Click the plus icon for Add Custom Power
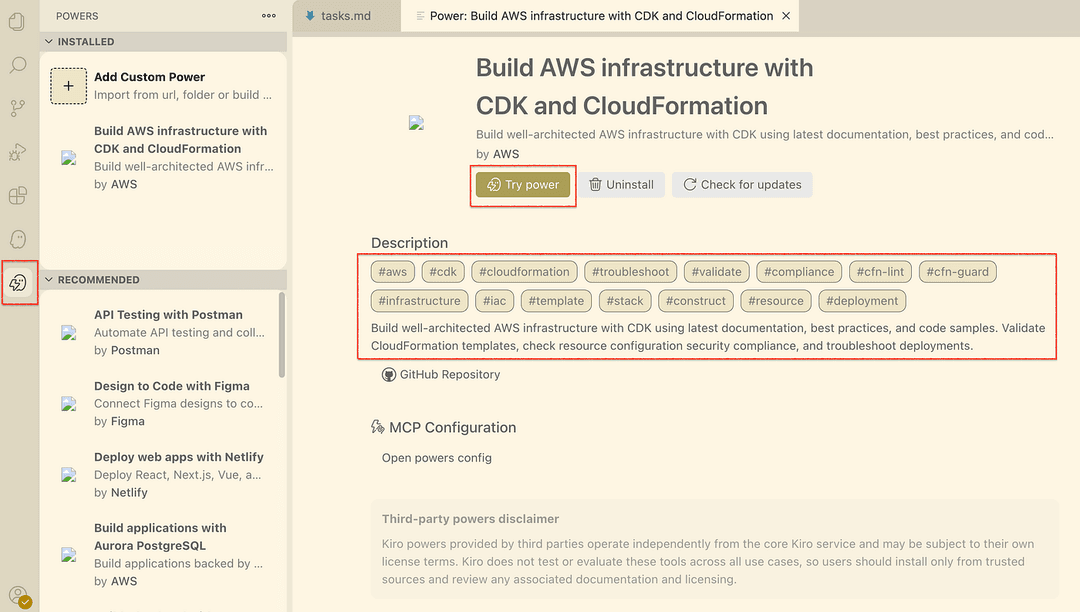Image resolution: width=1080 pixels, height=612 pixels. tap(68, 86)
